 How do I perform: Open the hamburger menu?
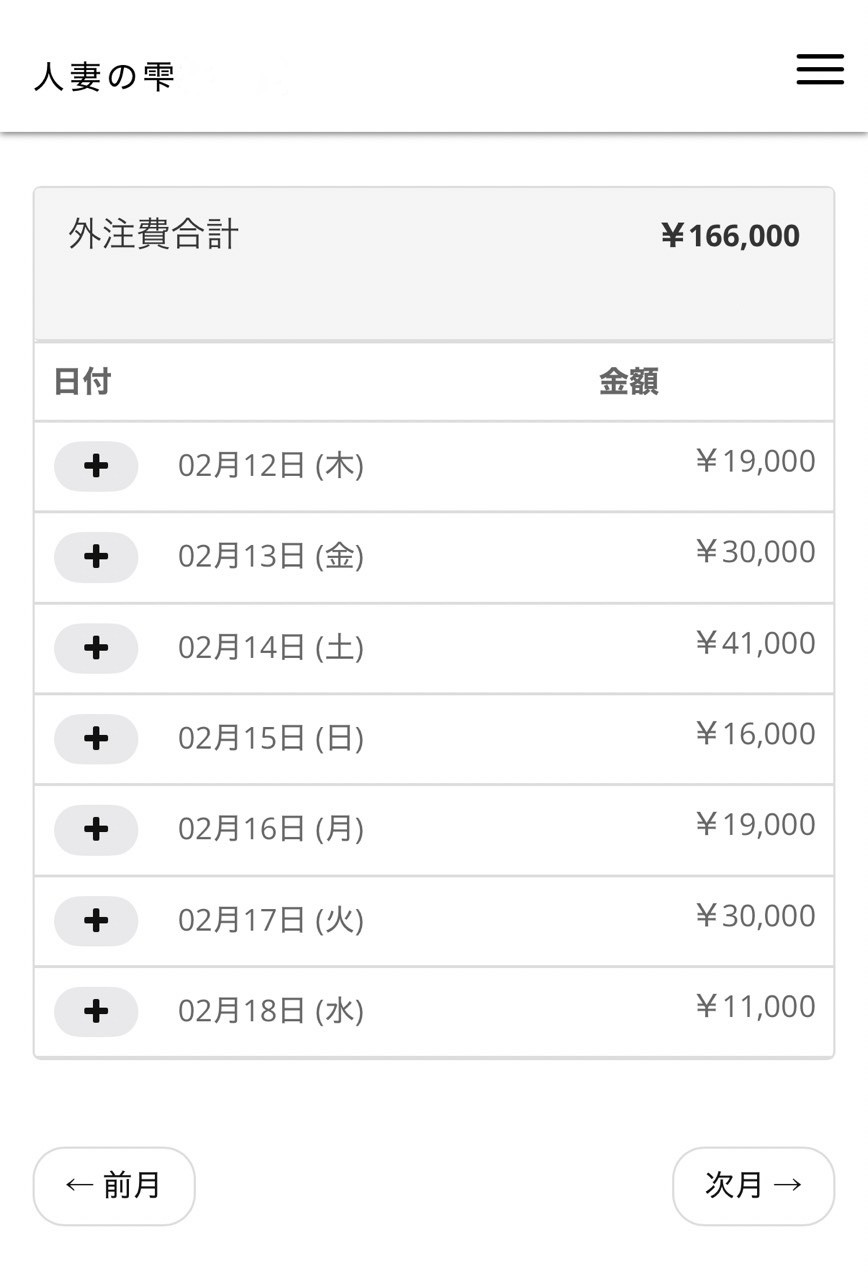point(820,69)
